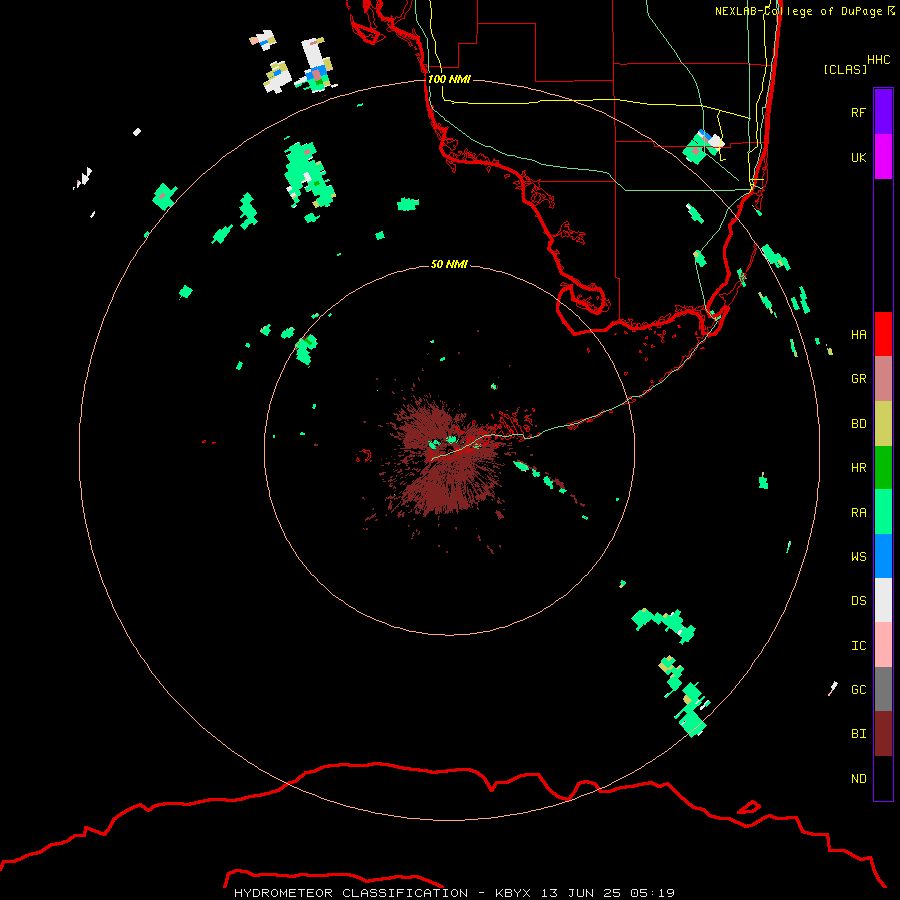Click the HA legend label
Screen dimensions: 900x900
point(859,334)
